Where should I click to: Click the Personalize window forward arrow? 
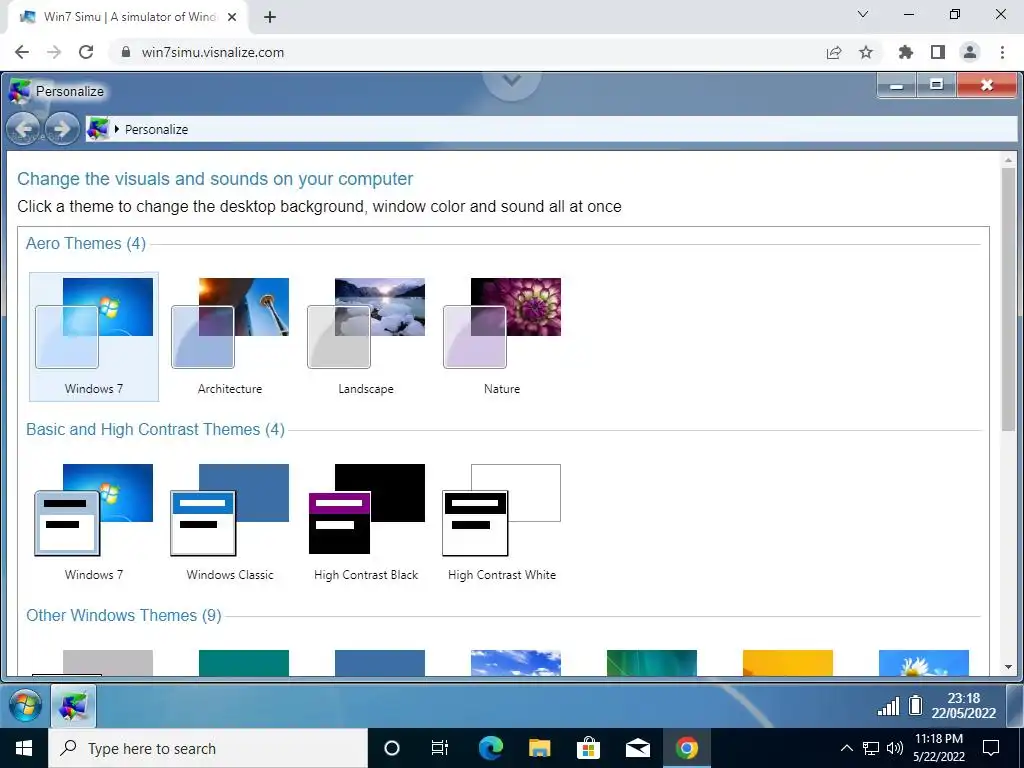62,129
